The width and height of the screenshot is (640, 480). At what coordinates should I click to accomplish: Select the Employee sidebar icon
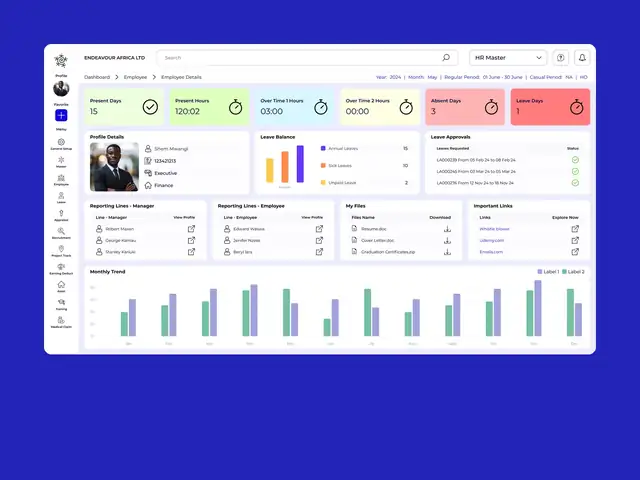pyautogui.click(x=61, y=180)
